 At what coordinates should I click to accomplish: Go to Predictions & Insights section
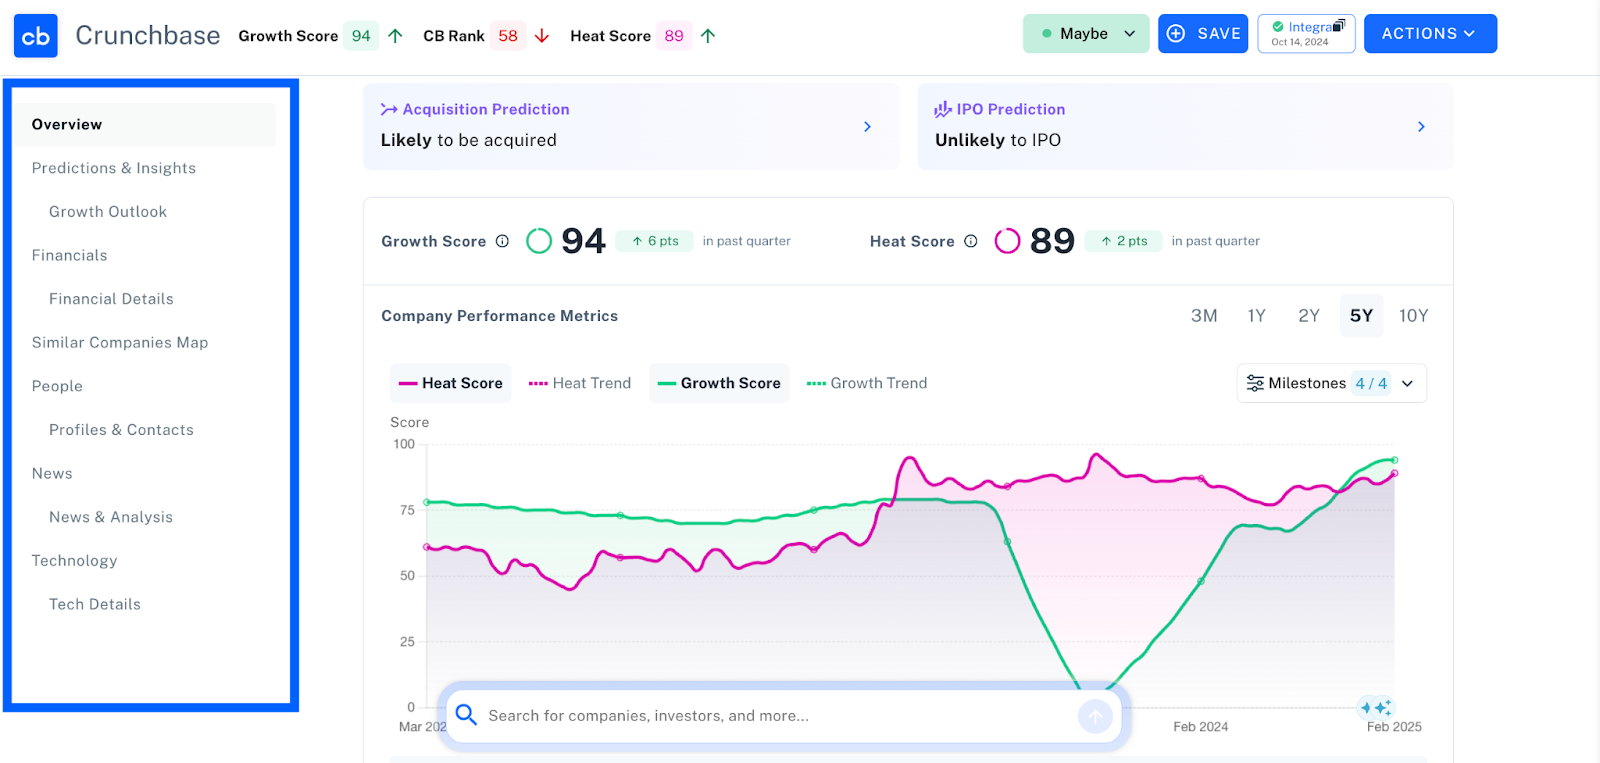tap(114, 168)
